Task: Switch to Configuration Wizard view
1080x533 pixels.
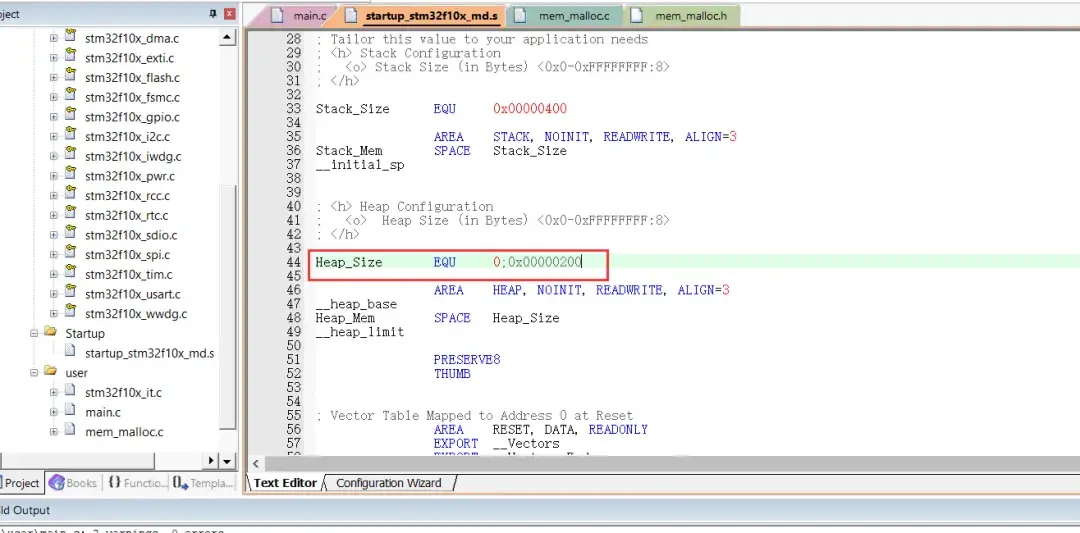Action: pos(388,483)
